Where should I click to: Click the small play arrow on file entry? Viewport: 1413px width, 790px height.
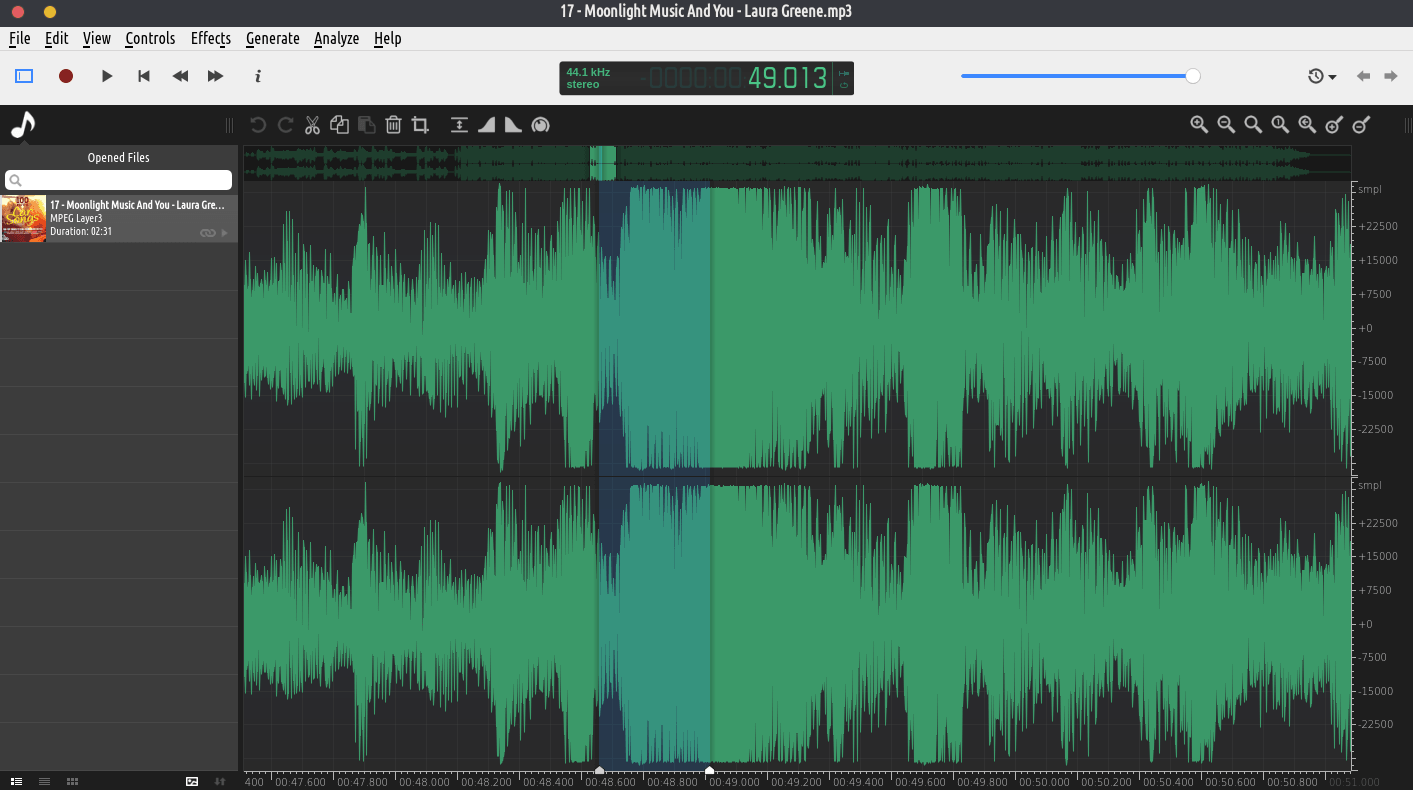pyautogui.click(x=224, y=233)
